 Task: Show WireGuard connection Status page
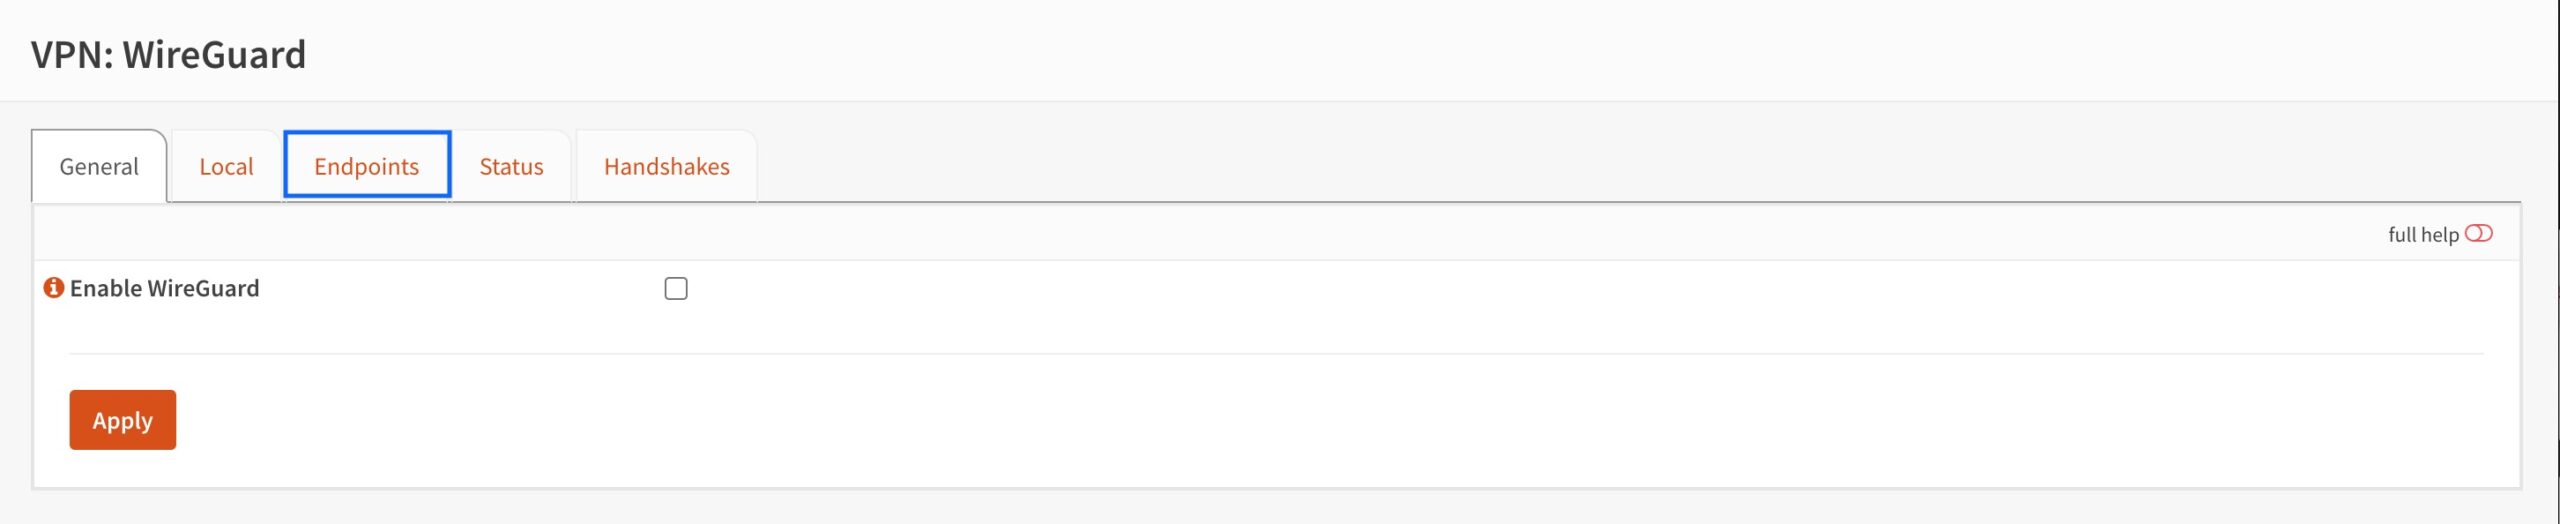[511, 167]
